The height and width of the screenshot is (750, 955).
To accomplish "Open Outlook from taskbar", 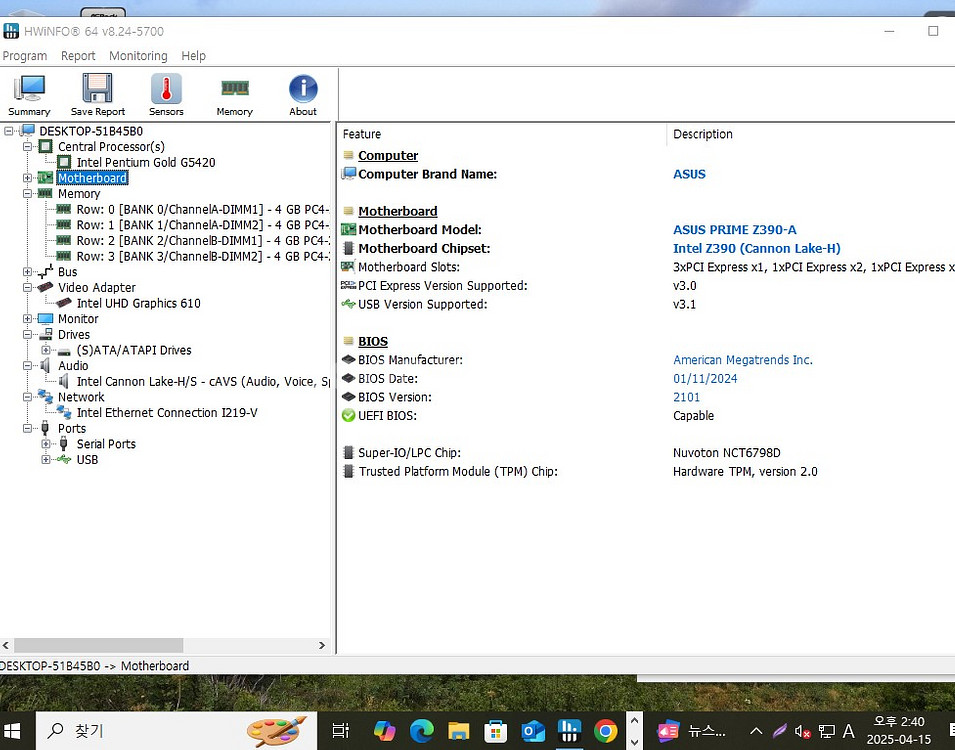I will pyautogui.click(x=533, y=731).
